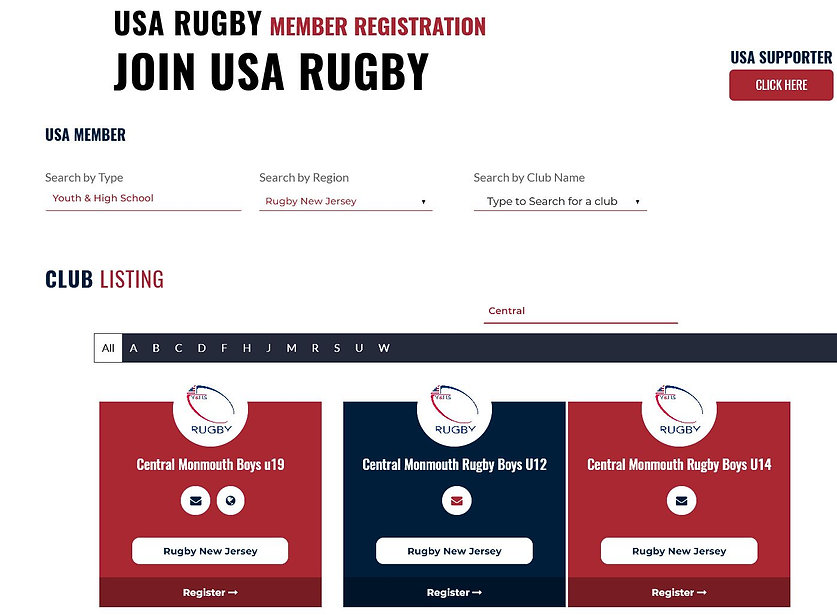
Task: Select letter M in the alphabet filter
Action: (x=291, y=348)
